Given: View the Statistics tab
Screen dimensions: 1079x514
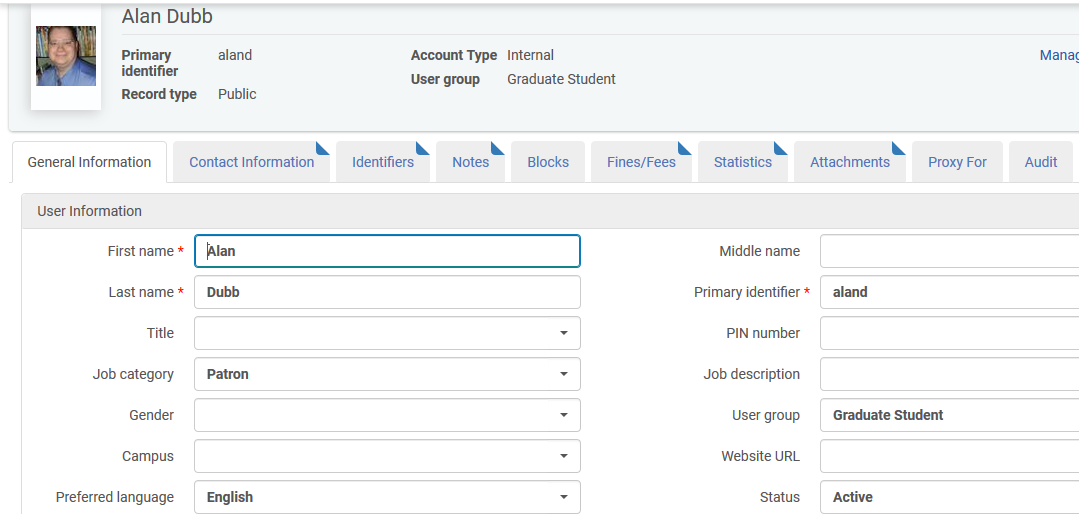Looking at the screenshot, I should (x=742, y=162).
